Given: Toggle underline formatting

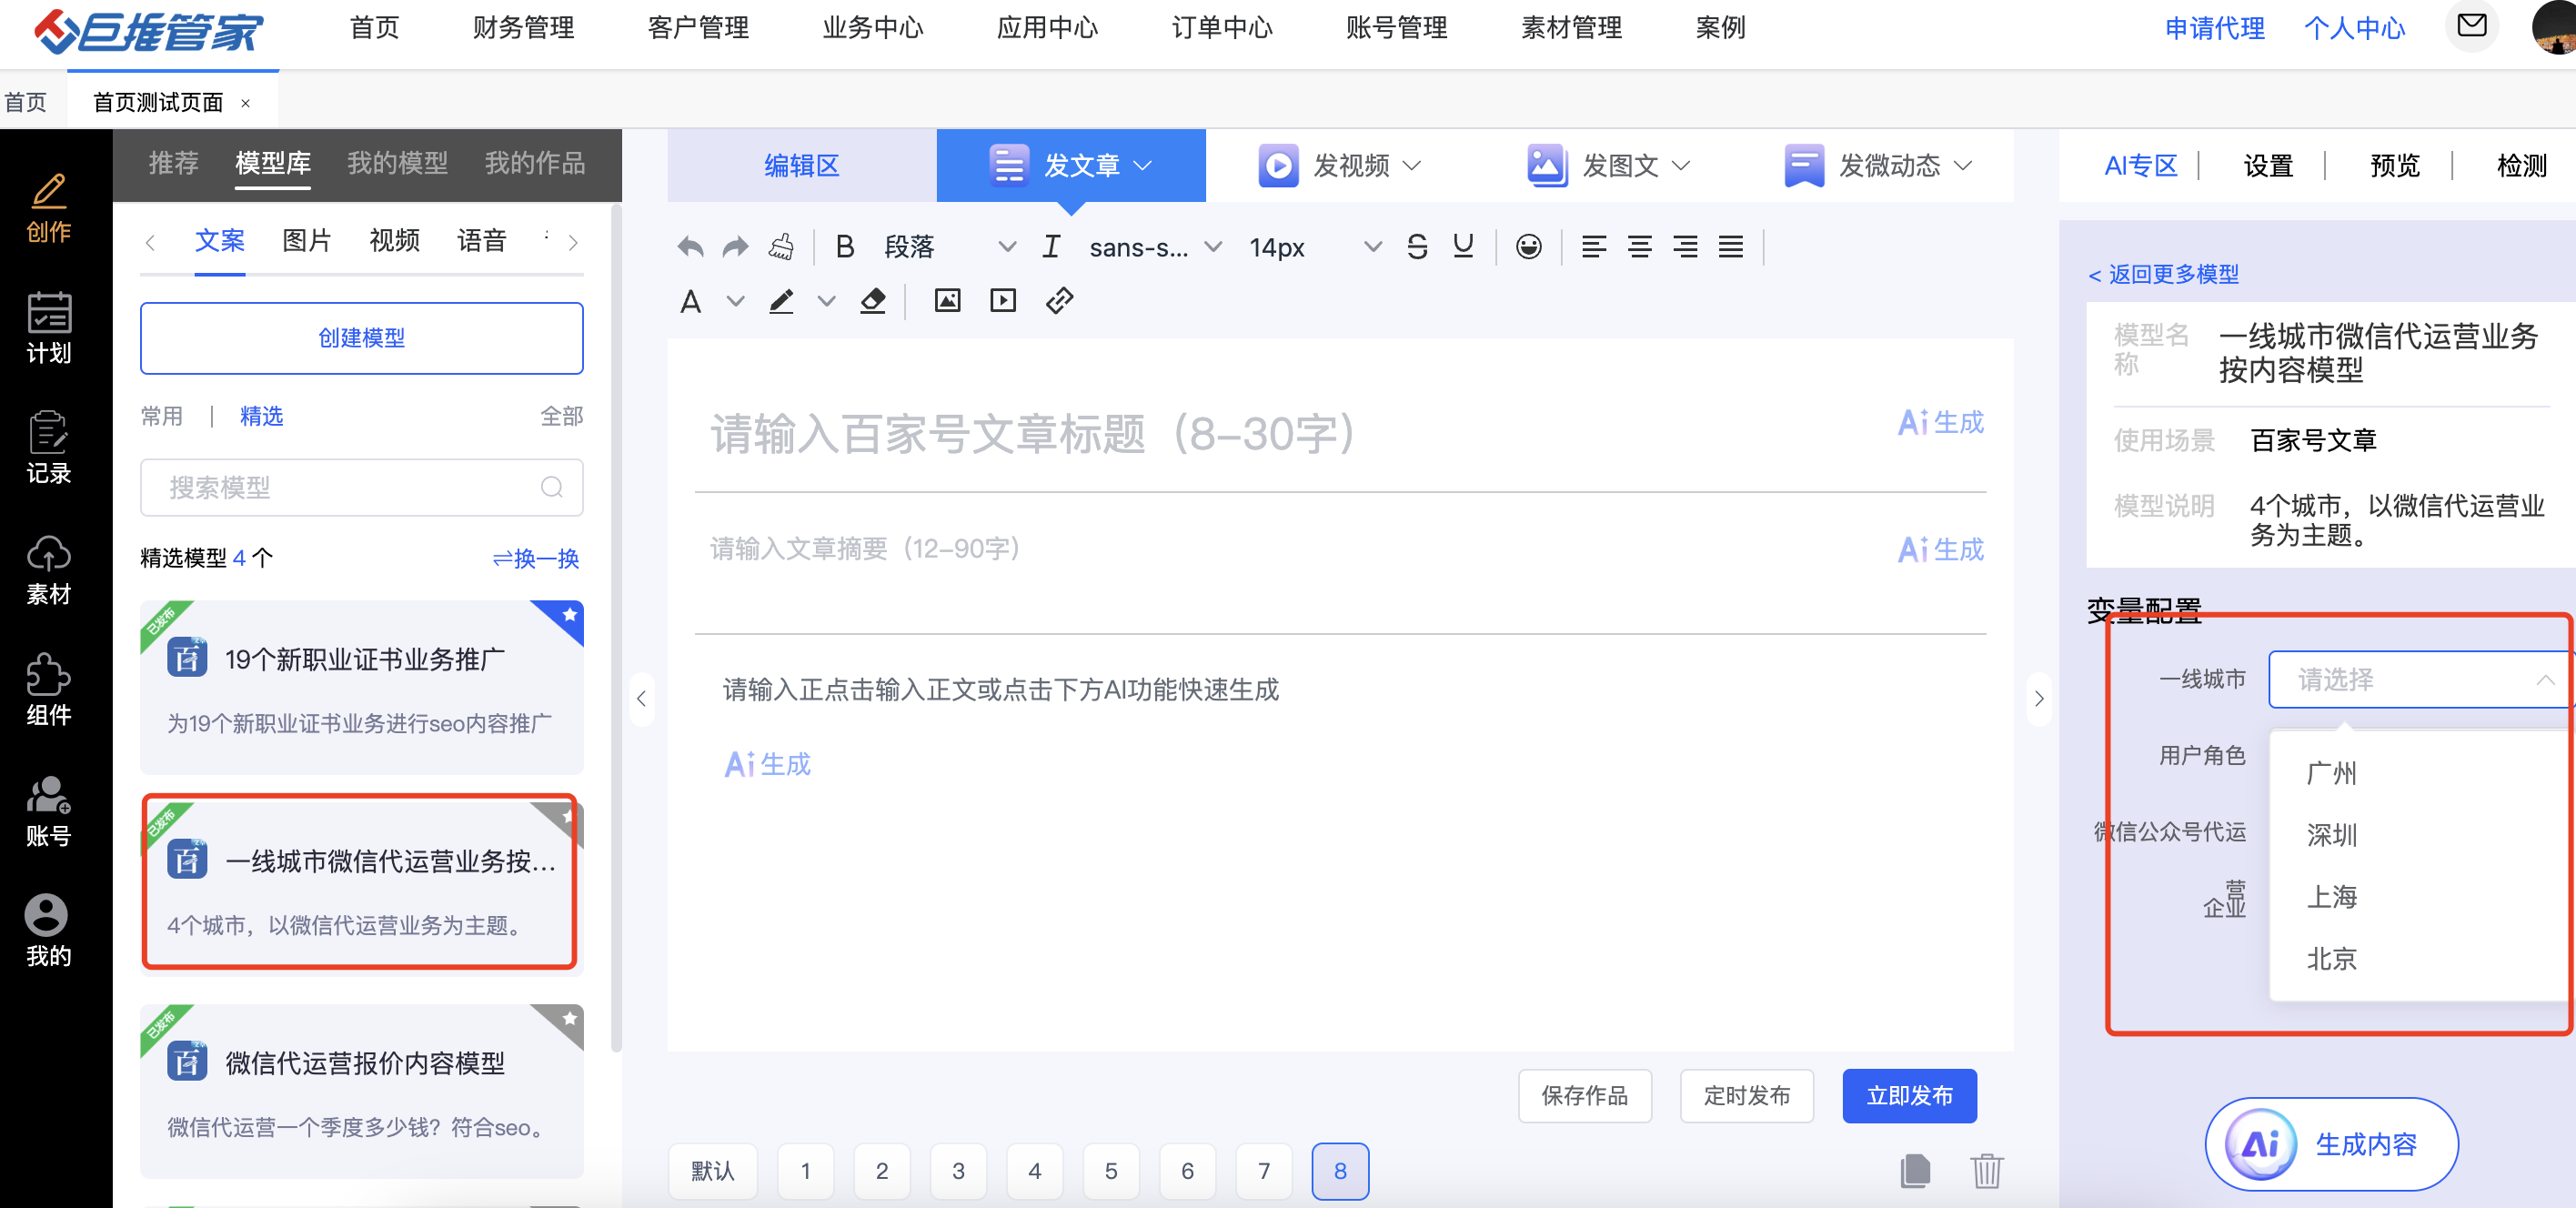Looking at the screenshot, I should pyautogui.click(x=1462, y=247).
